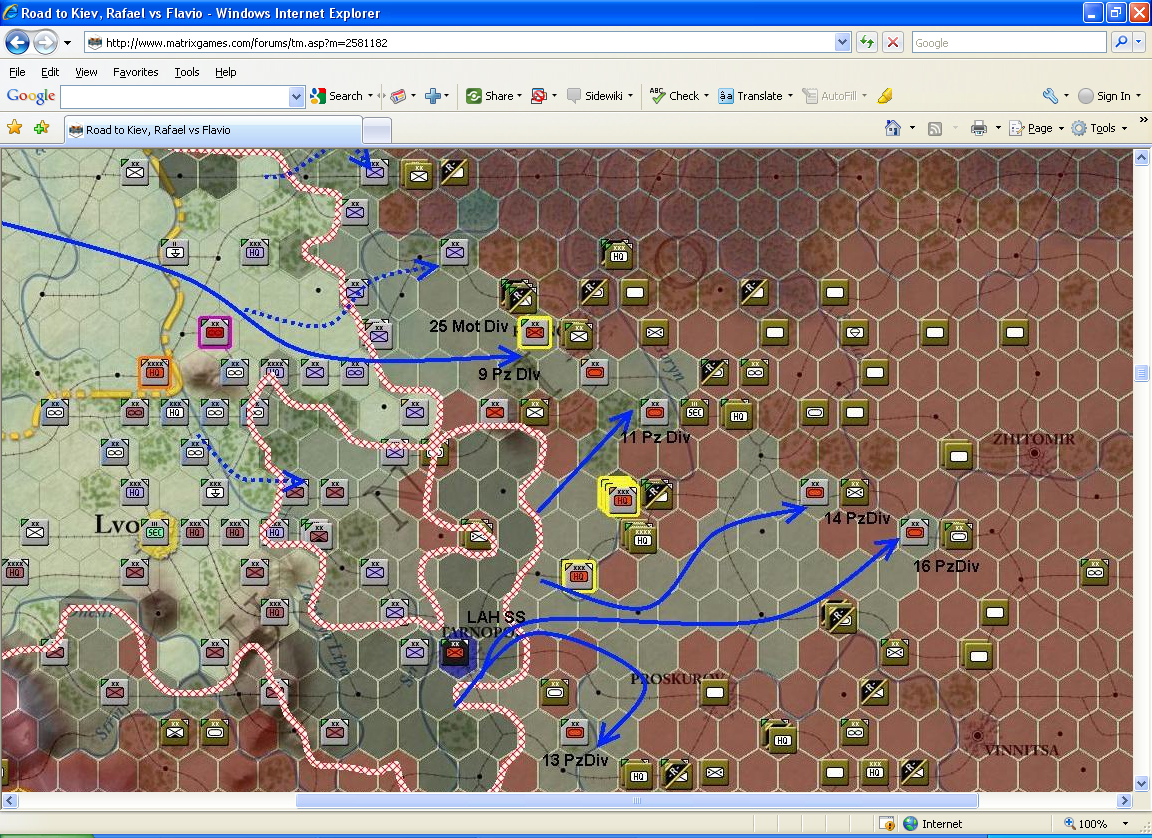Expand the address bar history dropdown
The width and height of the screenshot is (1152, 838).
[x=843, y=43]
